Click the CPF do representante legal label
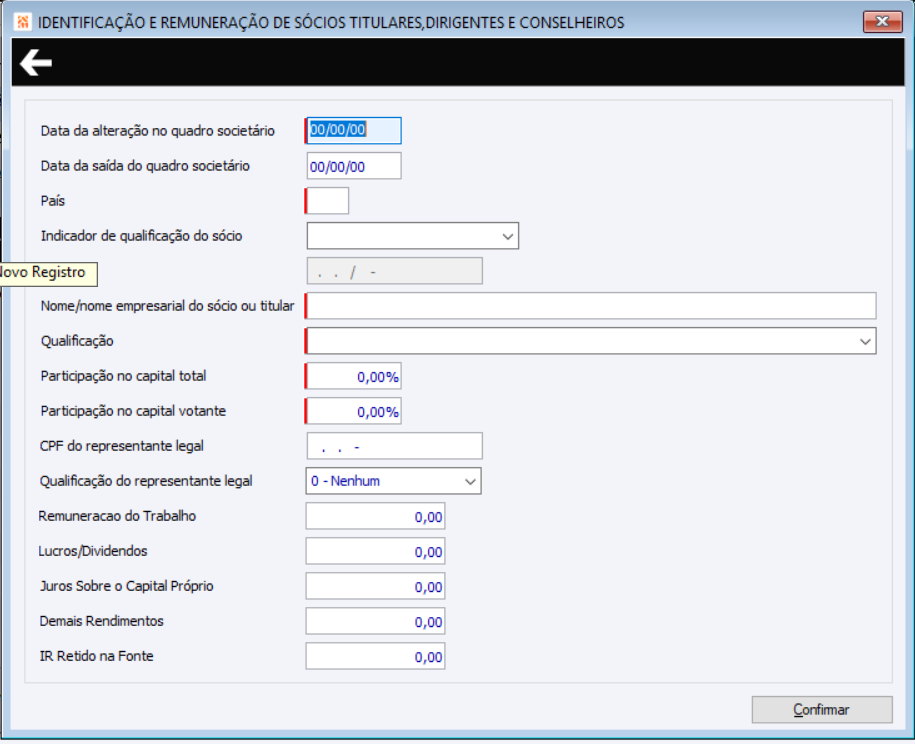This screenshot has width=915, height=744. [122, 446]
